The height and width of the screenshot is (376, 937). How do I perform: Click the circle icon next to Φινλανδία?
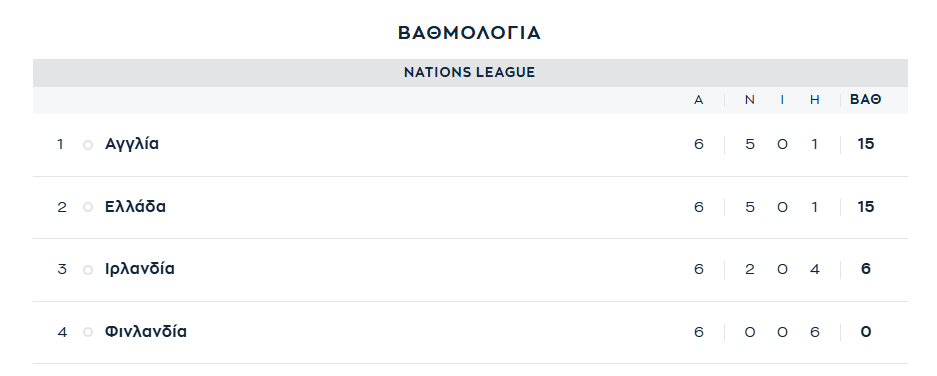coord(88,332)
